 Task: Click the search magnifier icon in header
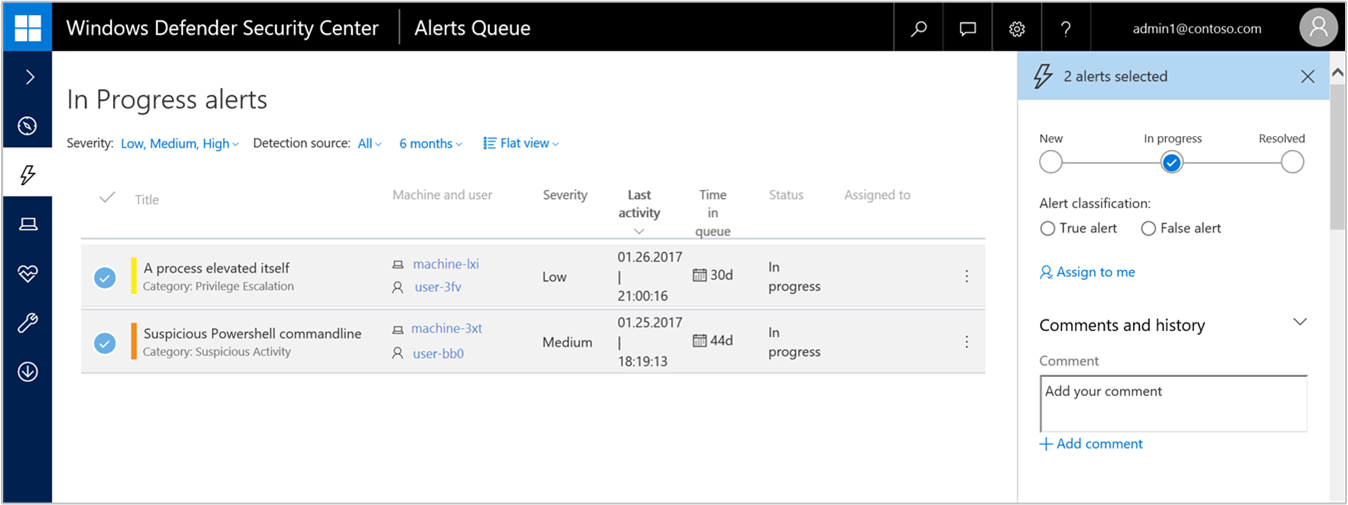click(918, 29)
